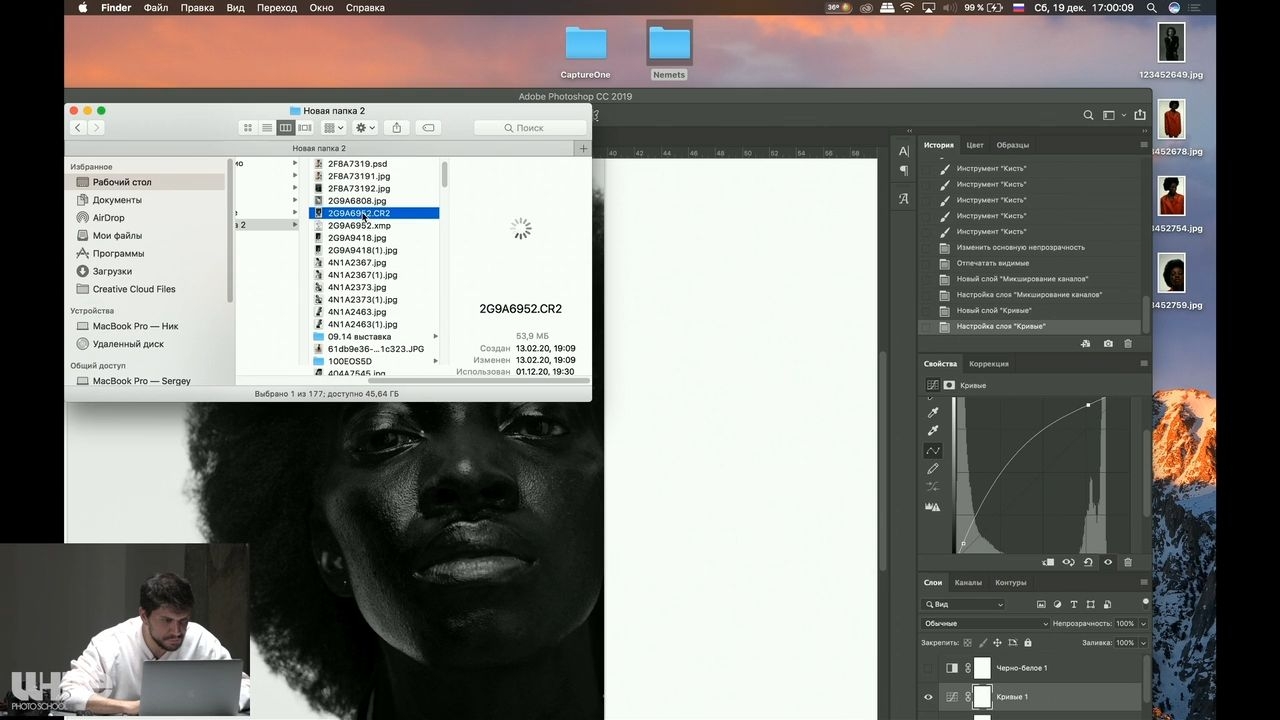Image resolution: width=1280 pixels, height=720 pixels.
Task: Open the layer filter type dropdown Вид
Action: tap(963, 605)
